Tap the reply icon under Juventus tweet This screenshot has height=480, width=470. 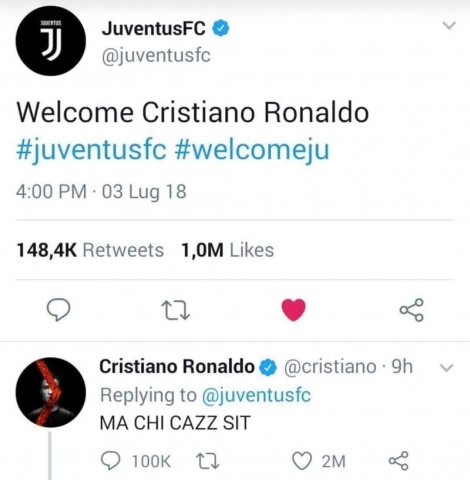click(x=58, y=310)
